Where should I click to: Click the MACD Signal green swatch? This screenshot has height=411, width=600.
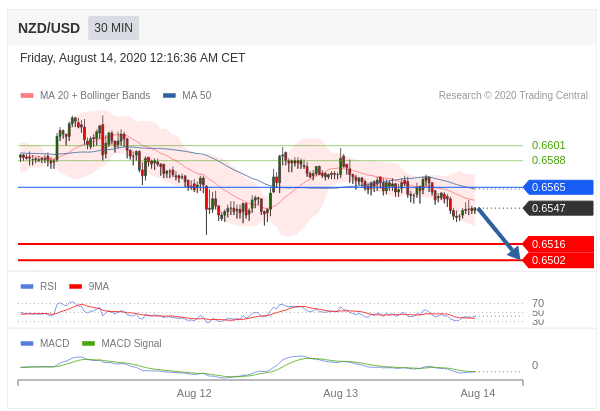pyautogui.click(x=88, y=343)
